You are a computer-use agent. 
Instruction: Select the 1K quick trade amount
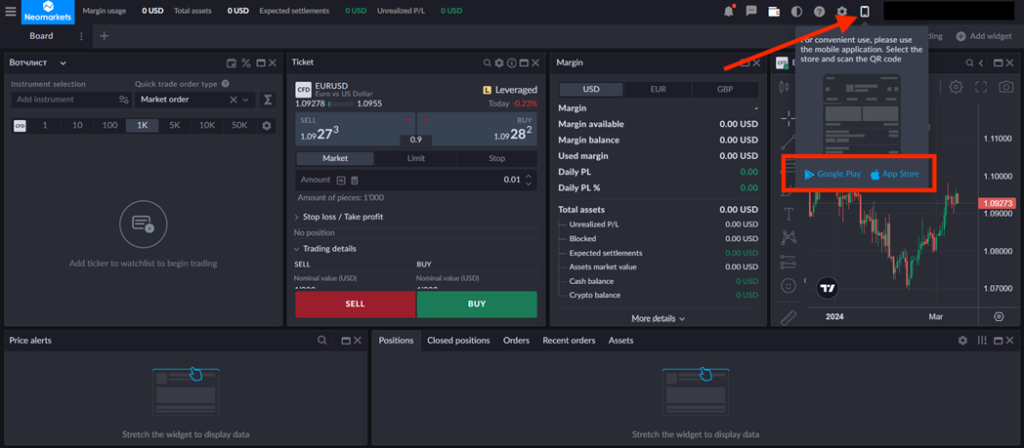click(141, 126)
